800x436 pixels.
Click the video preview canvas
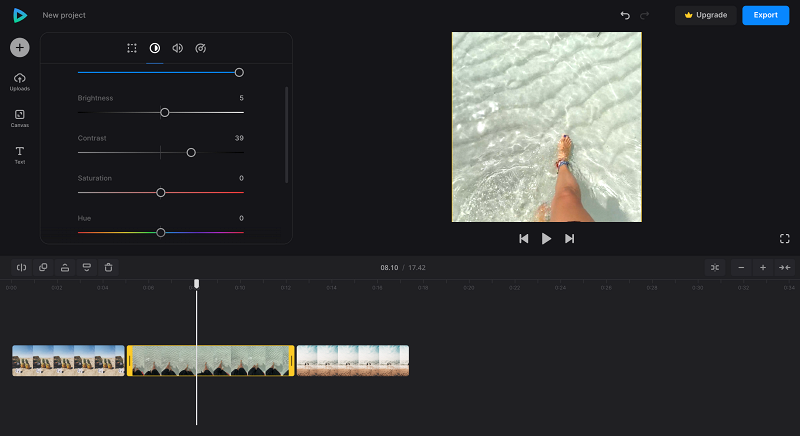(547, 127)
